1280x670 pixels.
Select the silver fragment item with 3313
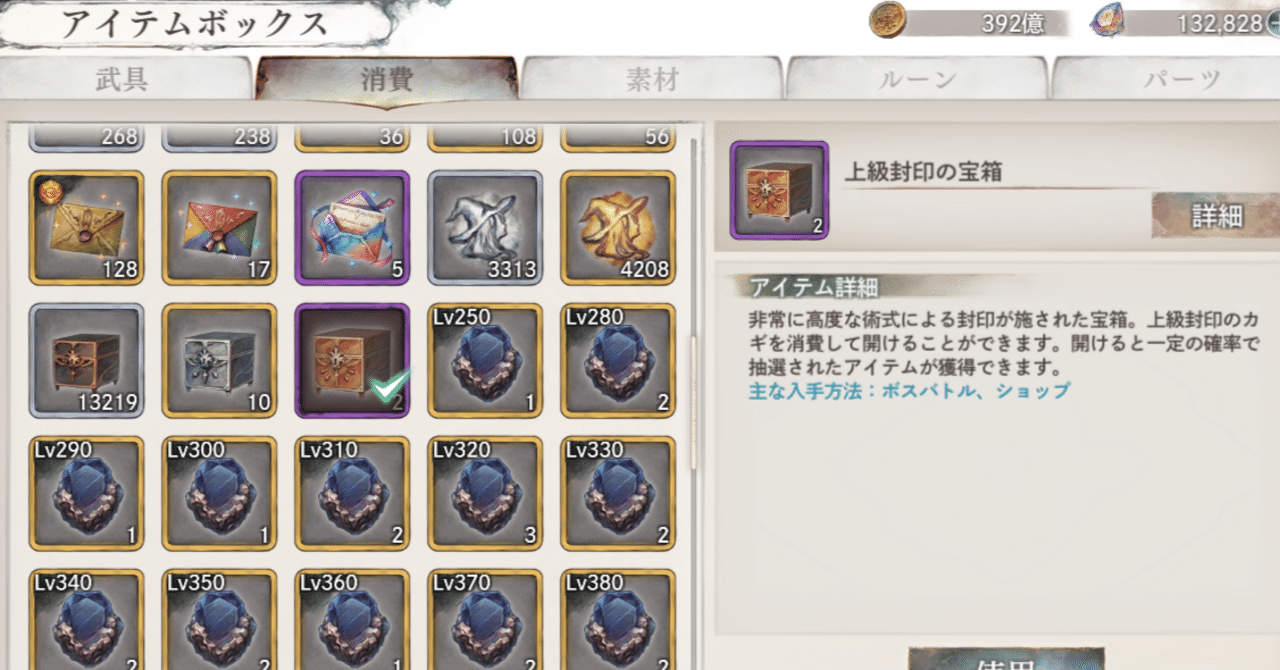[485, 228]
